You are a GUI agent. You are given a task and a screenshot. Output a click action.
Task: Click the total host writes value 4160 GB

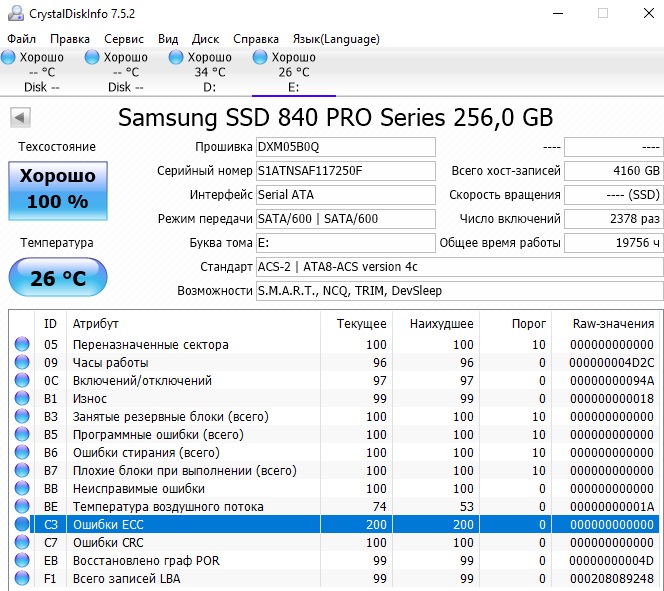coord(614,171)
